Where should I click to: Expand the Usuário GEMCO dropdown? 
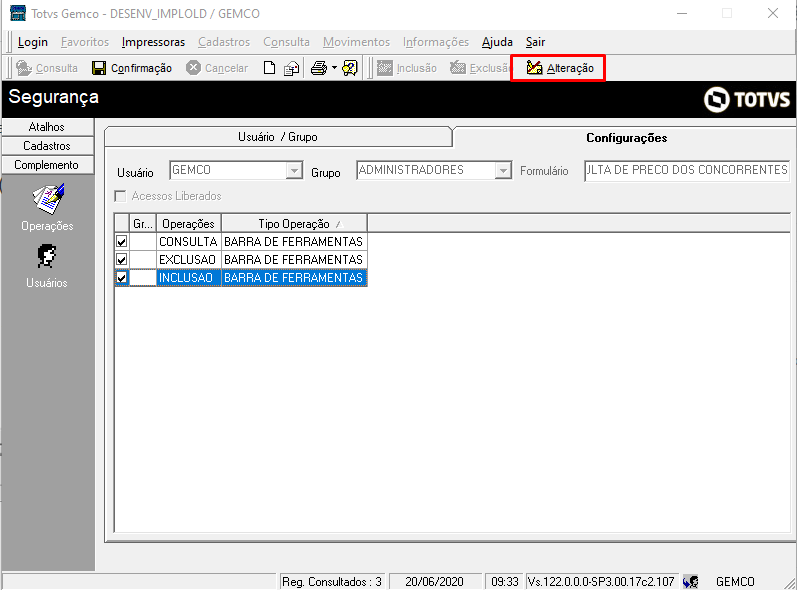(x=294, y=170)
